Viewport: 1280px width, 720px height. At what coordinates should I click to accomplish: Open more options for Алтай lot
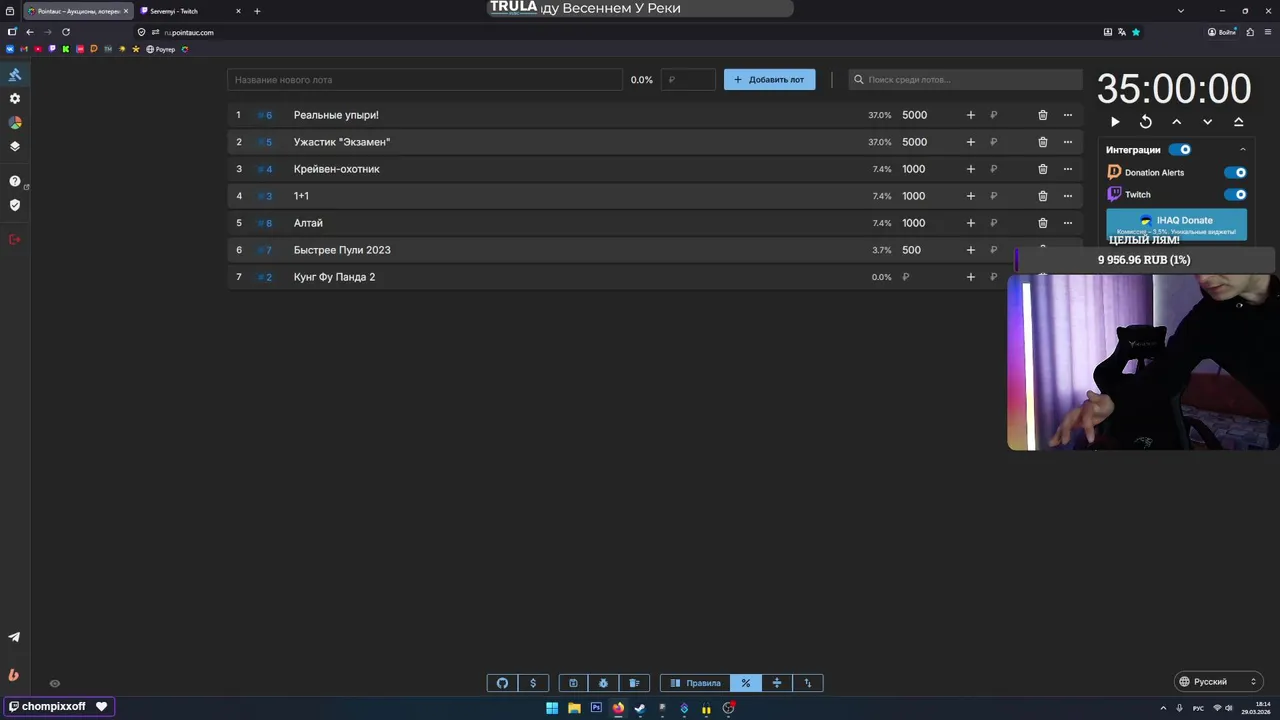[x=1068, y=223]
